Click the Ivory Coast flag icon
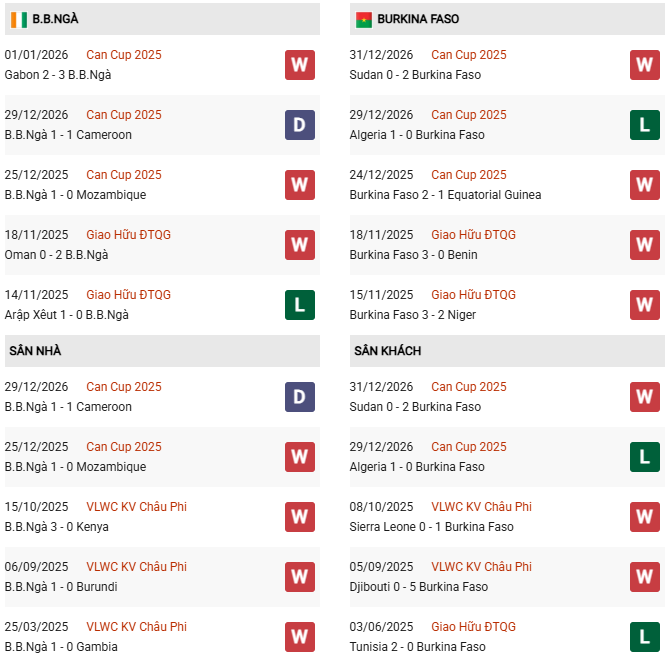The width and height of the screenshot is (666, 660). tap(19, 19)
